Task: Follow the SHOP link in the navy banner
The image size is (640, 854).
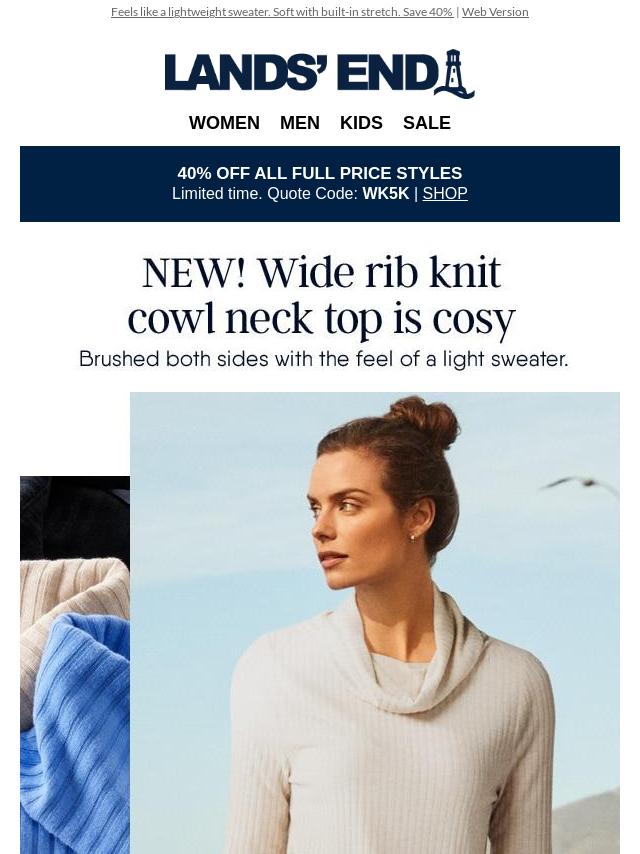Action: (445, 193)
